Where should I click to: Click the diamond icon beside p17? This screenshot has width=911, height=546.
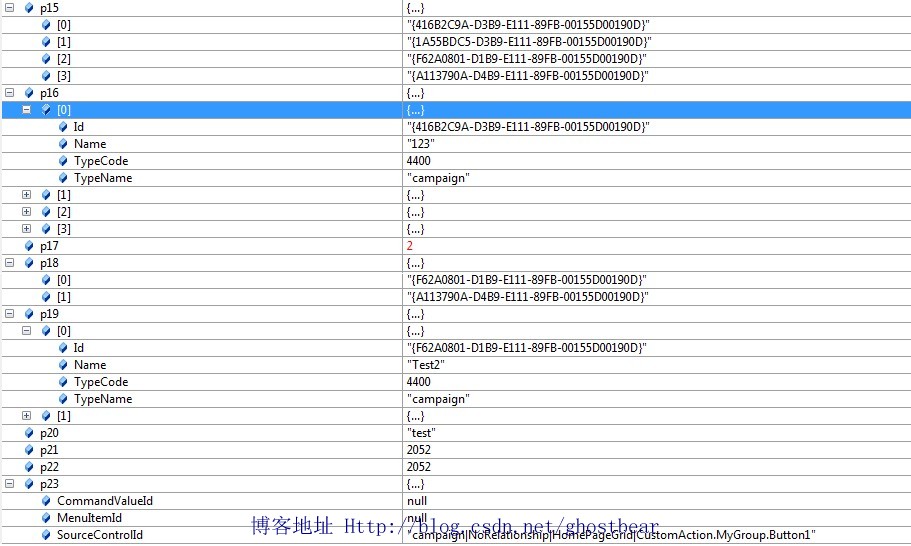(x=29, y=246)
